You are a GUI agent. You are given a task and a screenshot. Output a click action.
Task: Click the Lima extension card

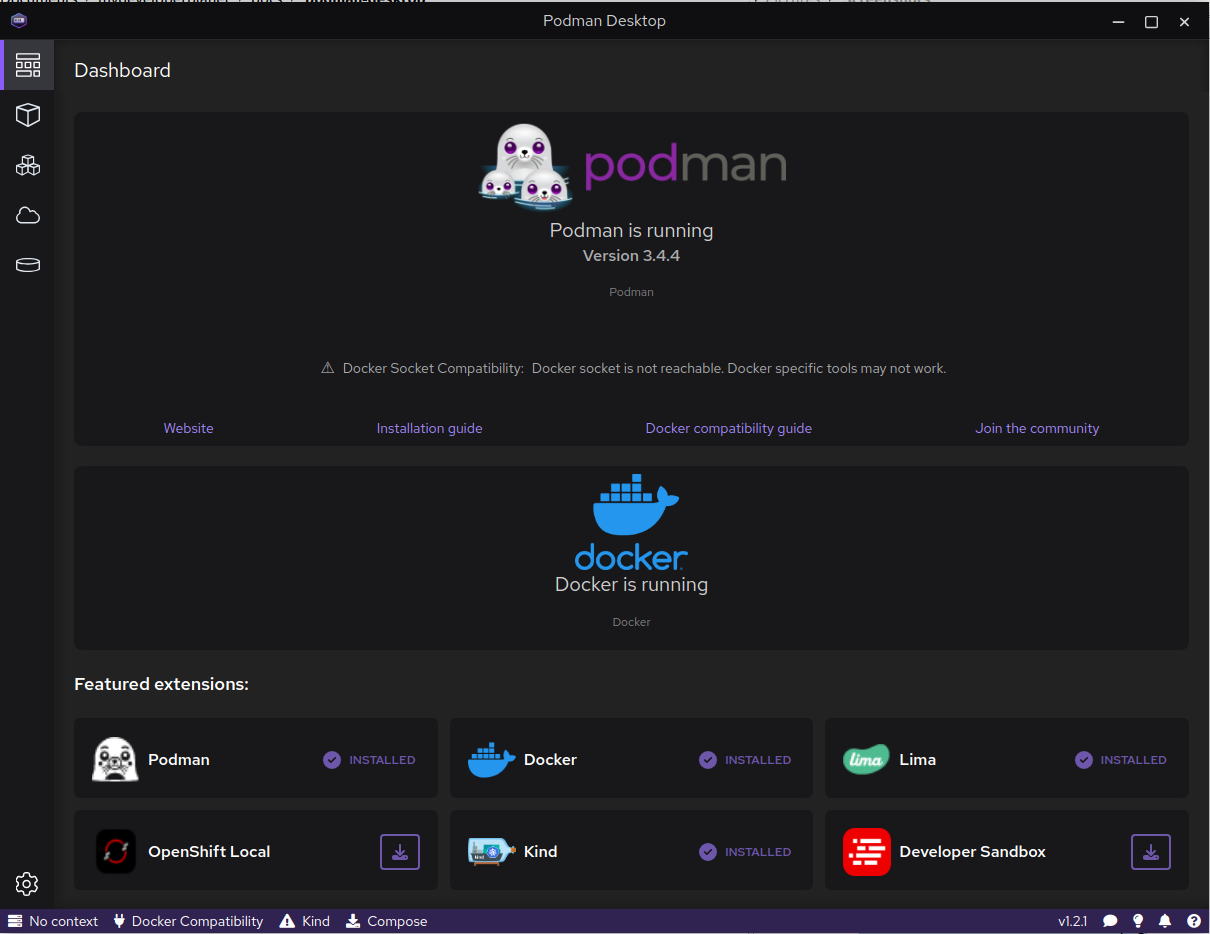[1006, 758]
